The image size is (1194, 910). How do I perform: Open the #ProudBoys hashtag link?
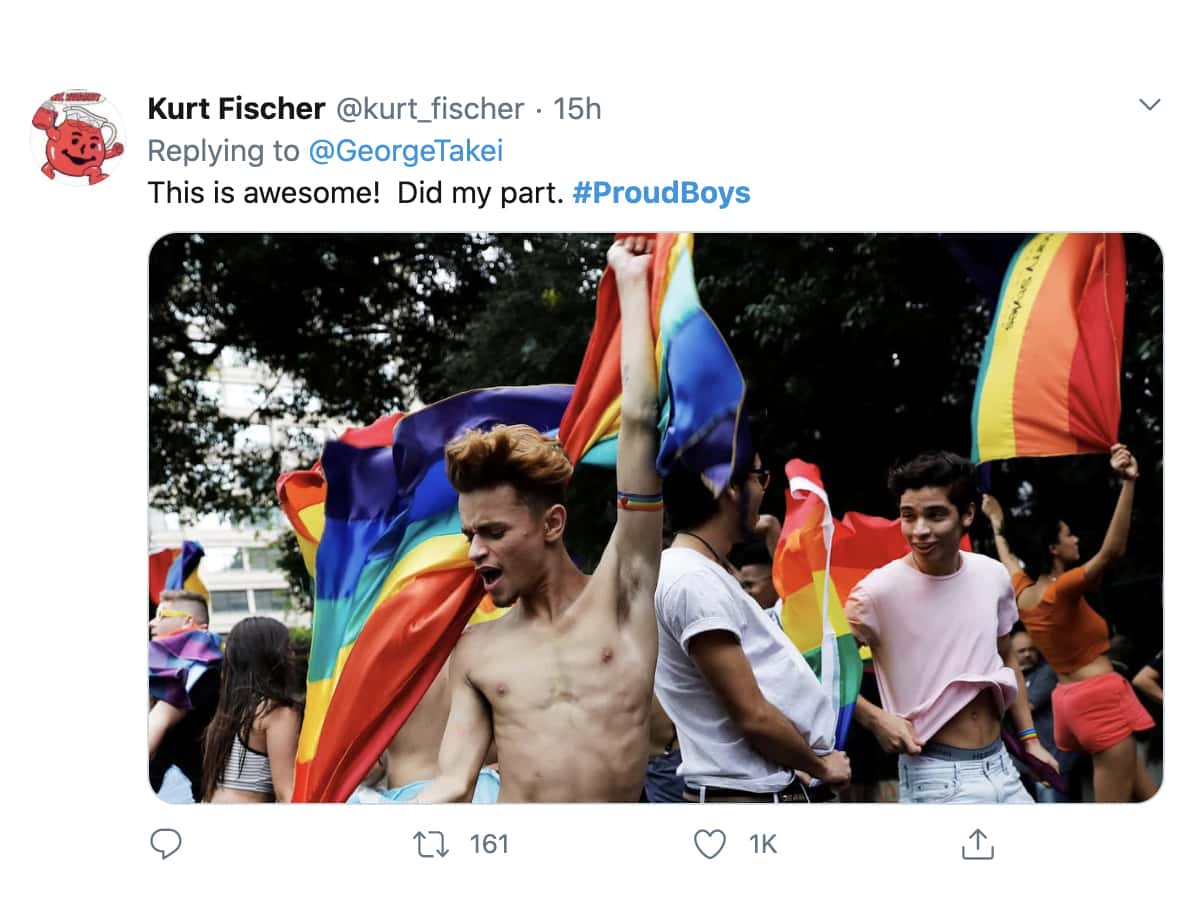pyautogui.click(x=661, y=192)
